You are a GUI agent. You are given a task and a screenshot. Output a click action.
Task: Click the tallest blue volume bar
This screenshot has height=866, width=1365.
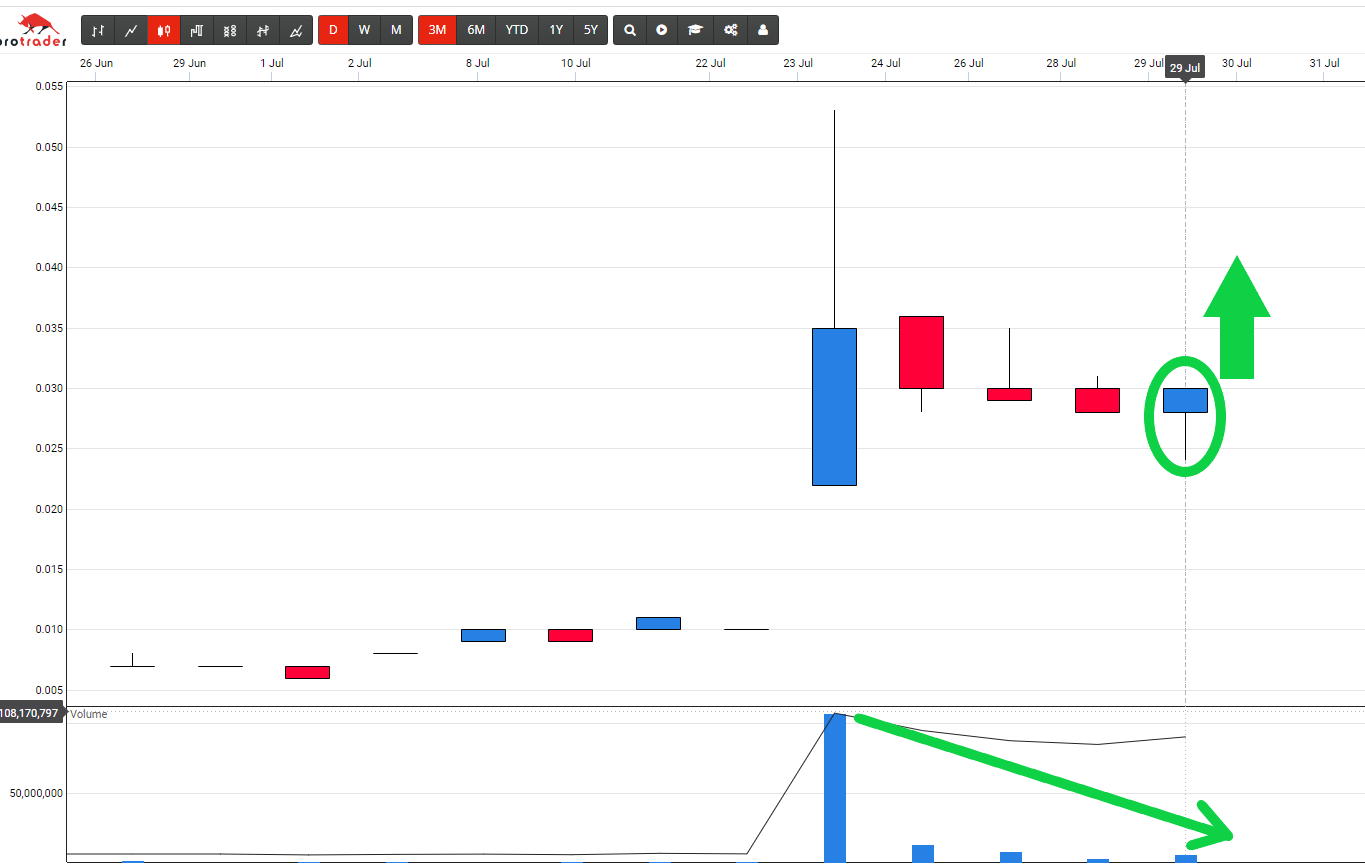coord(834,787)
